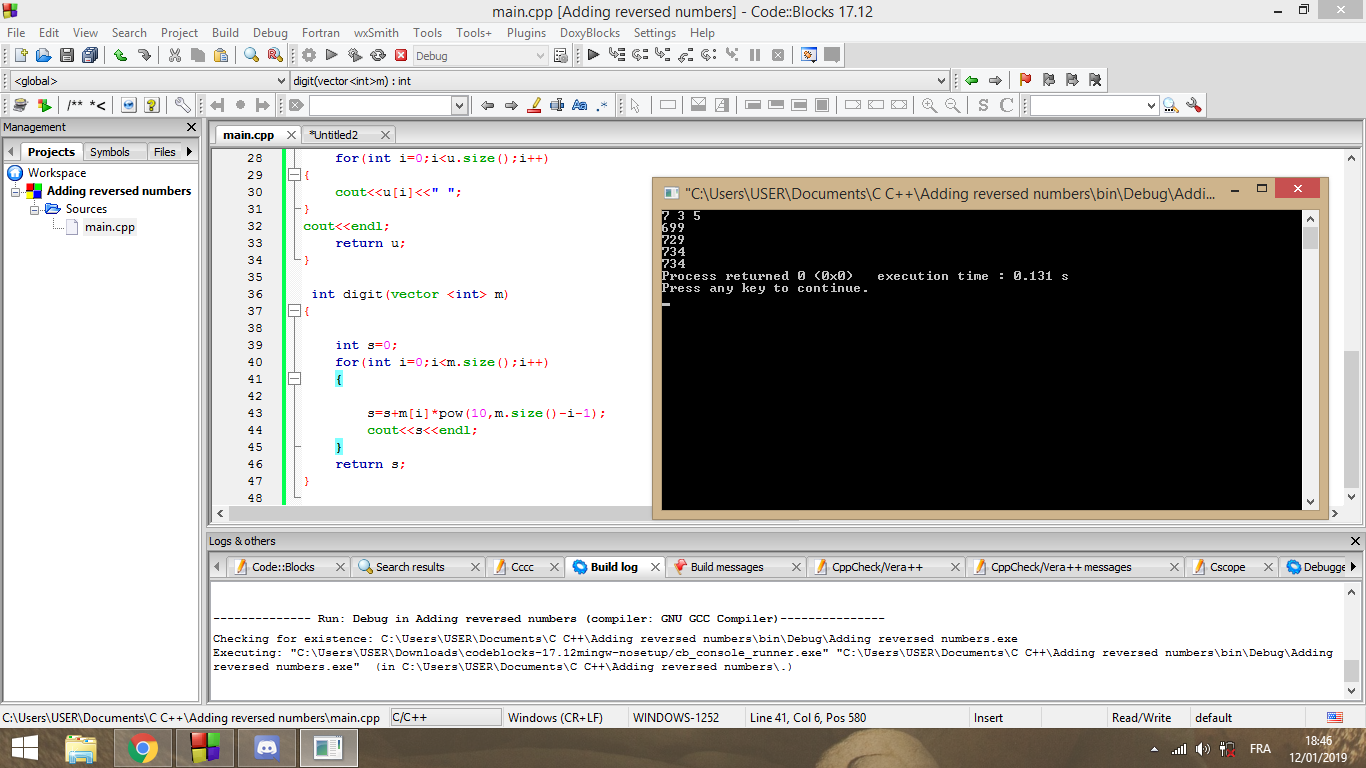Click the Build and run icon
This screenshot has width=1366, height=768.
point(355,56)
